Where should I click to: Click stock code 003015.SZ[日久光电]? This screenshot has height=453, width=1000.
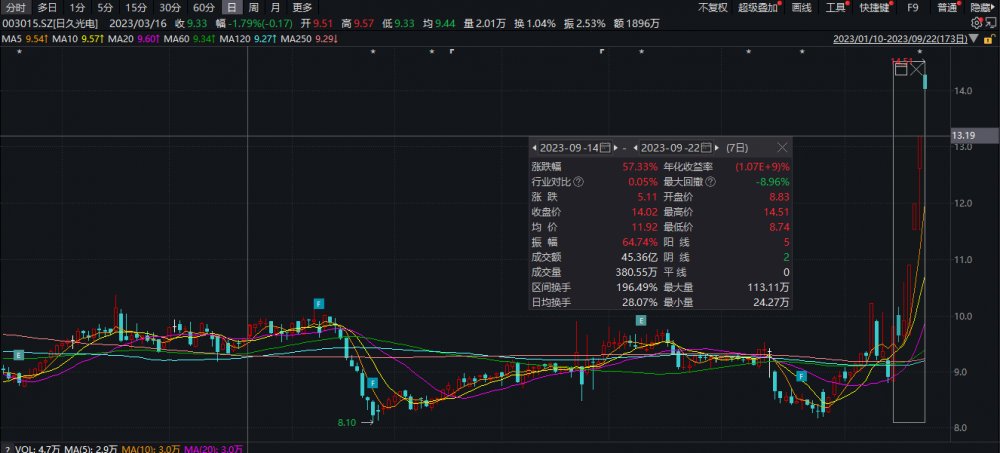(x=50, y=24)
